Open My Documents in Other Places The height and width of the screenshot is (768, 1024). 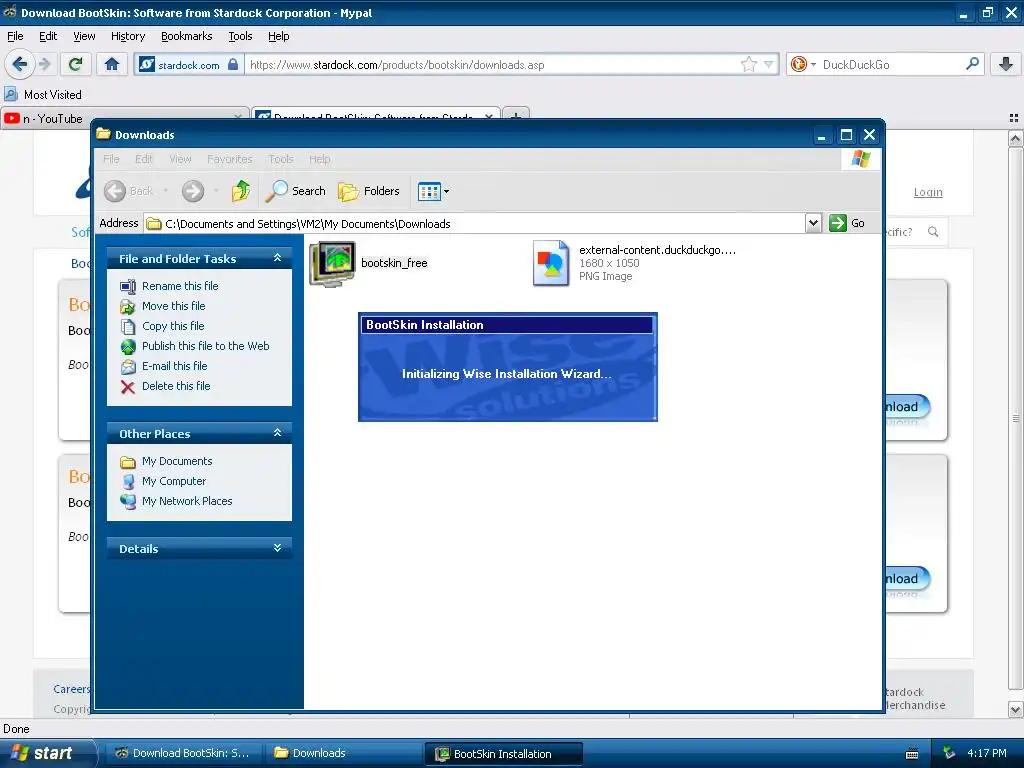(176, 461)
